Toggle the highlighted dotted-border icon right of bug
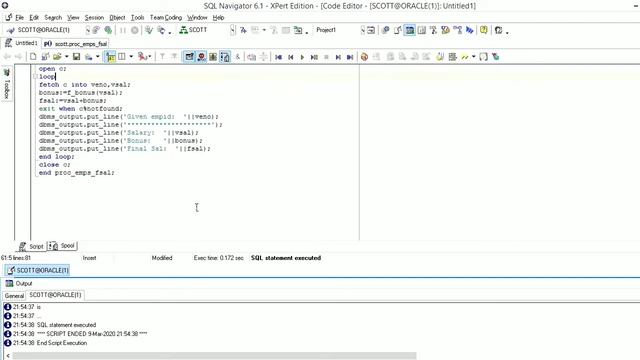Image resolution: width=640 pixels, height=360 pixels. 225,57
